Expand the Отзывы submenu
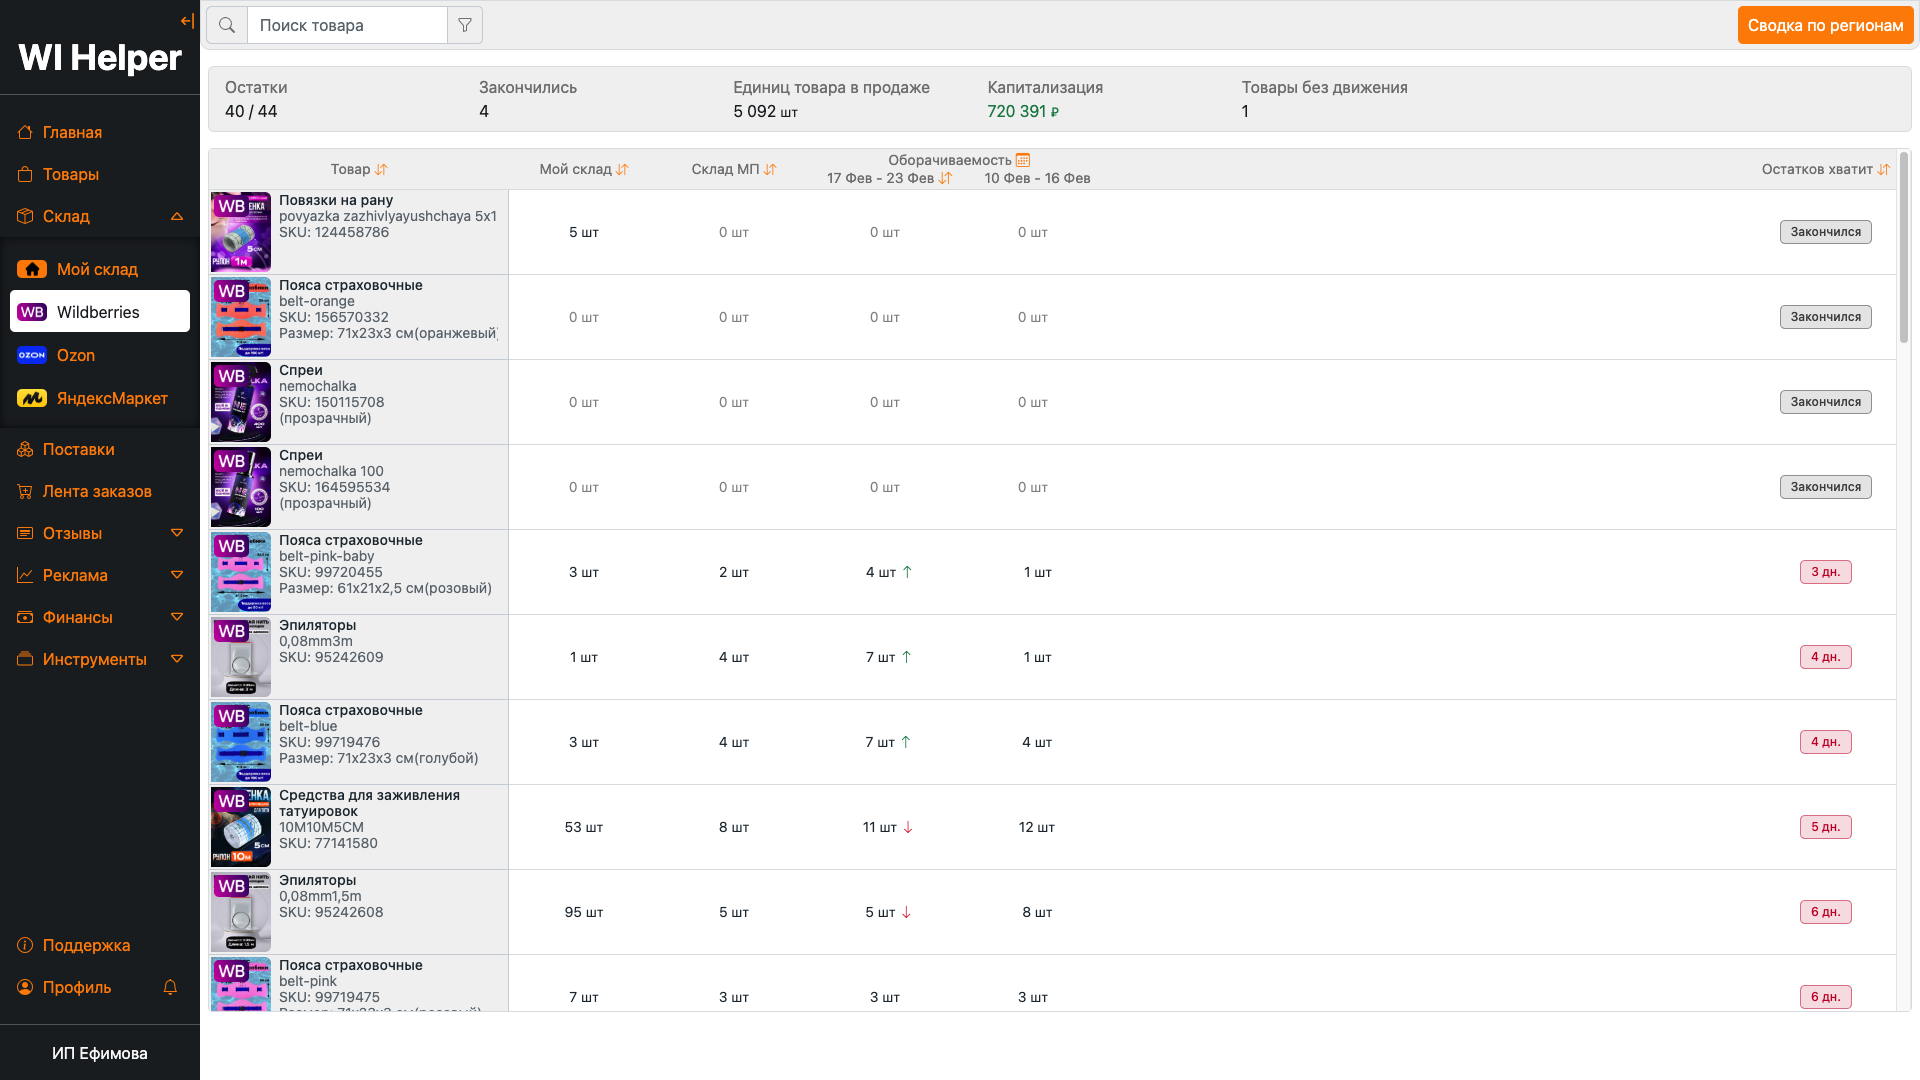Viewport: 1920px width, 1080px height. [x=177, y=533]
